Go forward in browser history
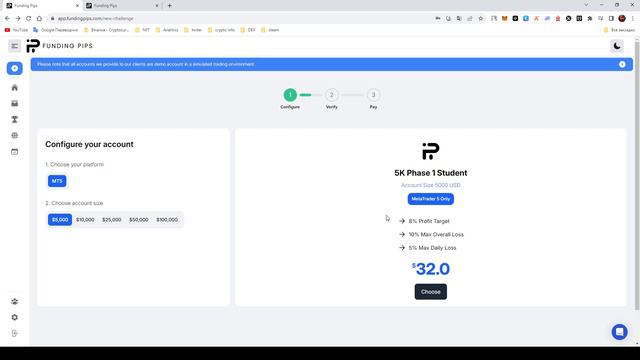The height and width of the screenshot is (360, 640). tap(18, 18)
